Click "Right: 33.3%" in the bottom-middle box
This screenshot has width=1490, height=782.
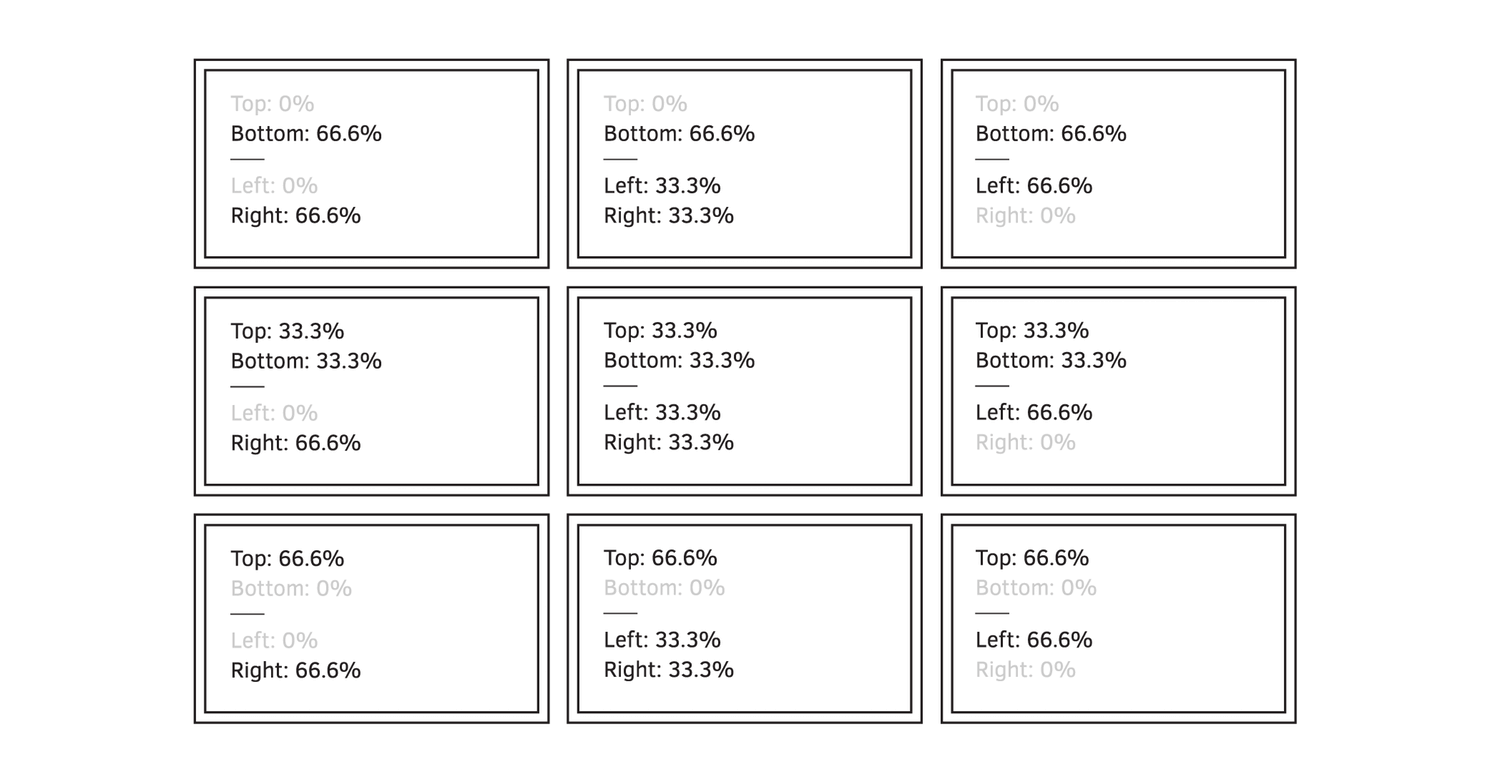(668, 670)
